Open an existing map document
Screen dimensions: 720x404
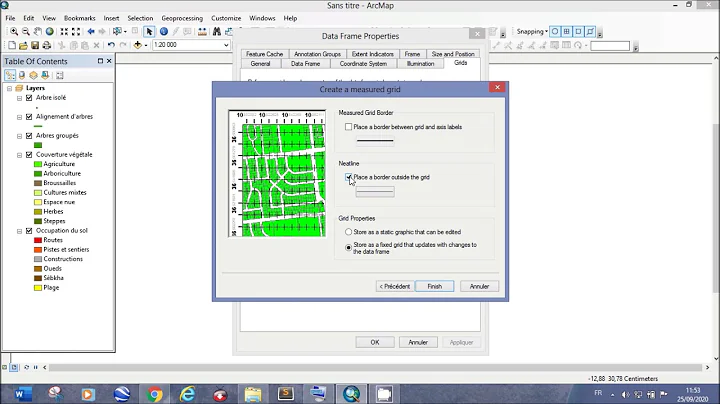point(23,45)
